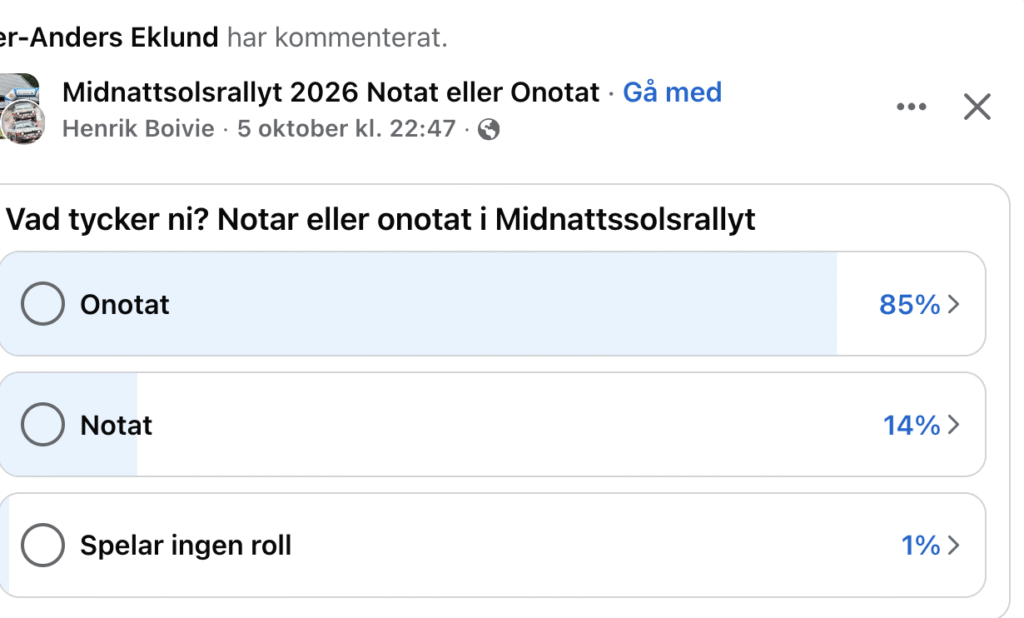This screenshot has height=618, width=1024.
Task: Select the Notat radio button
Action: click(43, 425)
